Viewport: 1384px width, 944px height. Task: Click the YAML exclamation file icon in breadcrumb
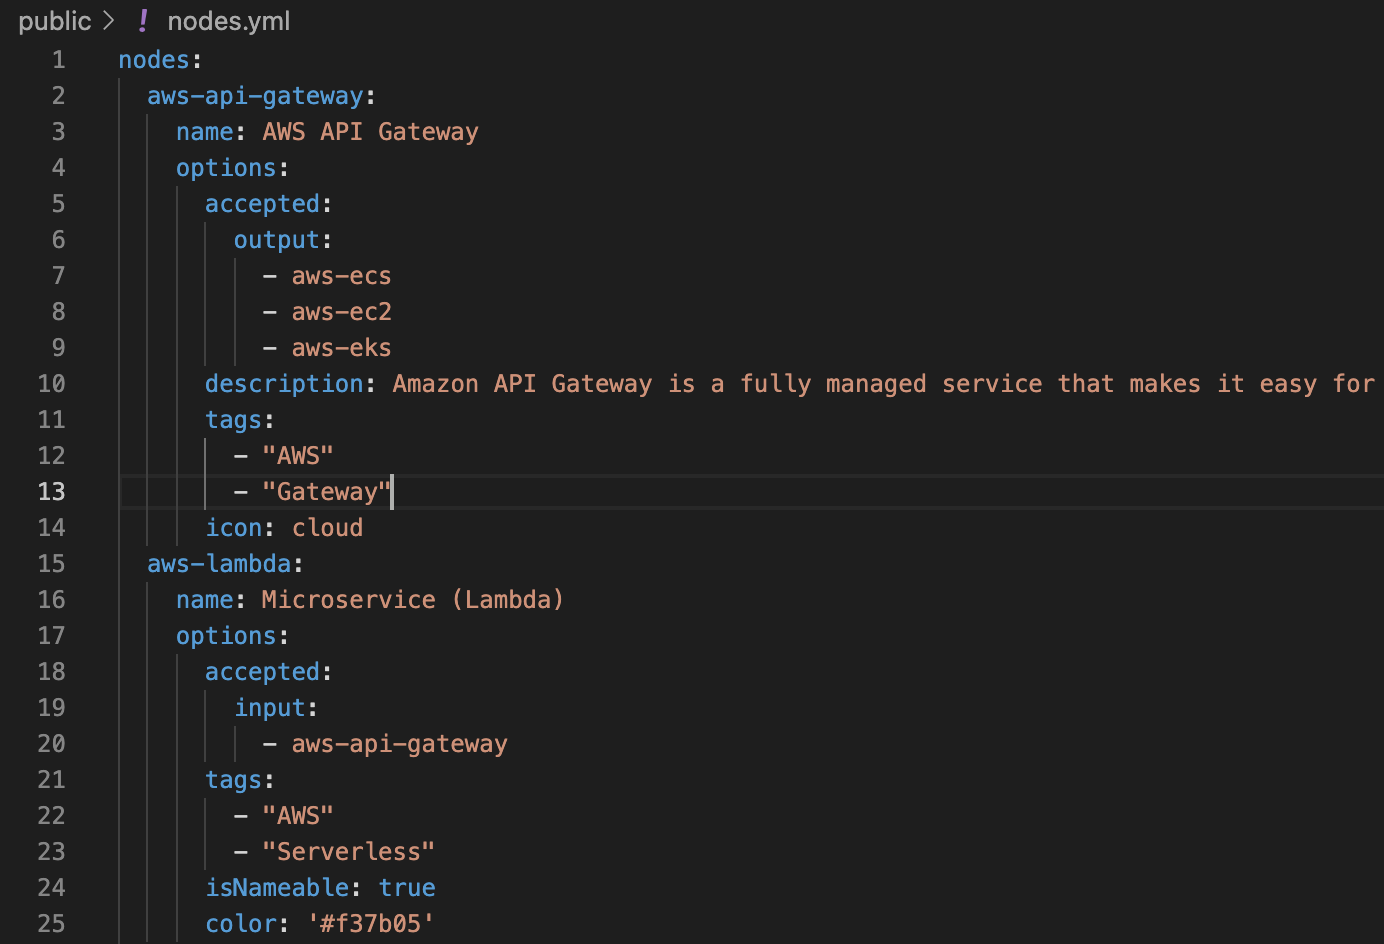coord(143,21)
